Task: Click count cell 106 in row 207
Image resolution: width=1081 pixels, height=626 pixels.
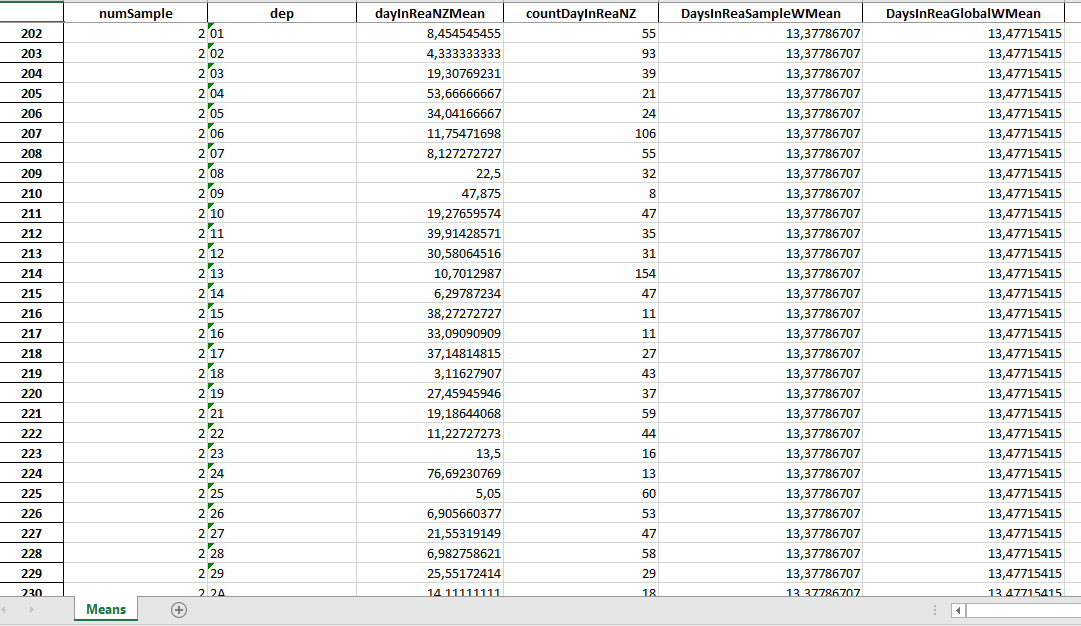Action: [580, 134]
